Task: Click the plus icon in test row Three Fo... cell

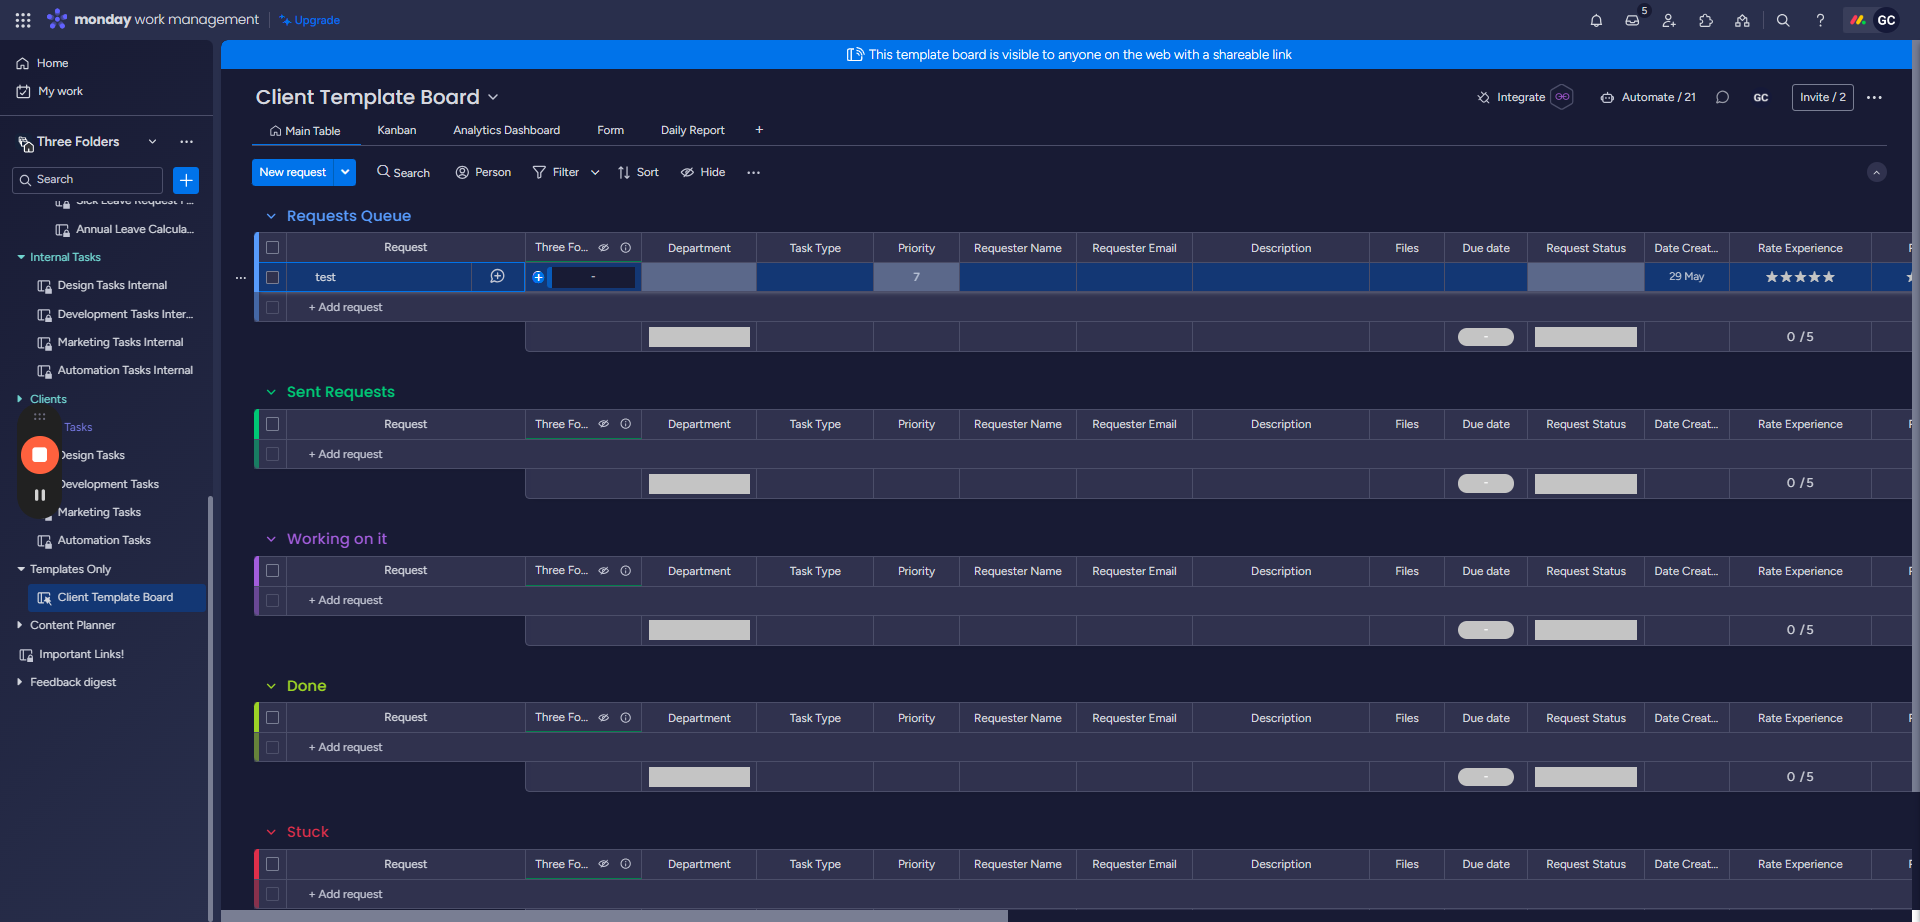Action: click(x=538, y=277)
